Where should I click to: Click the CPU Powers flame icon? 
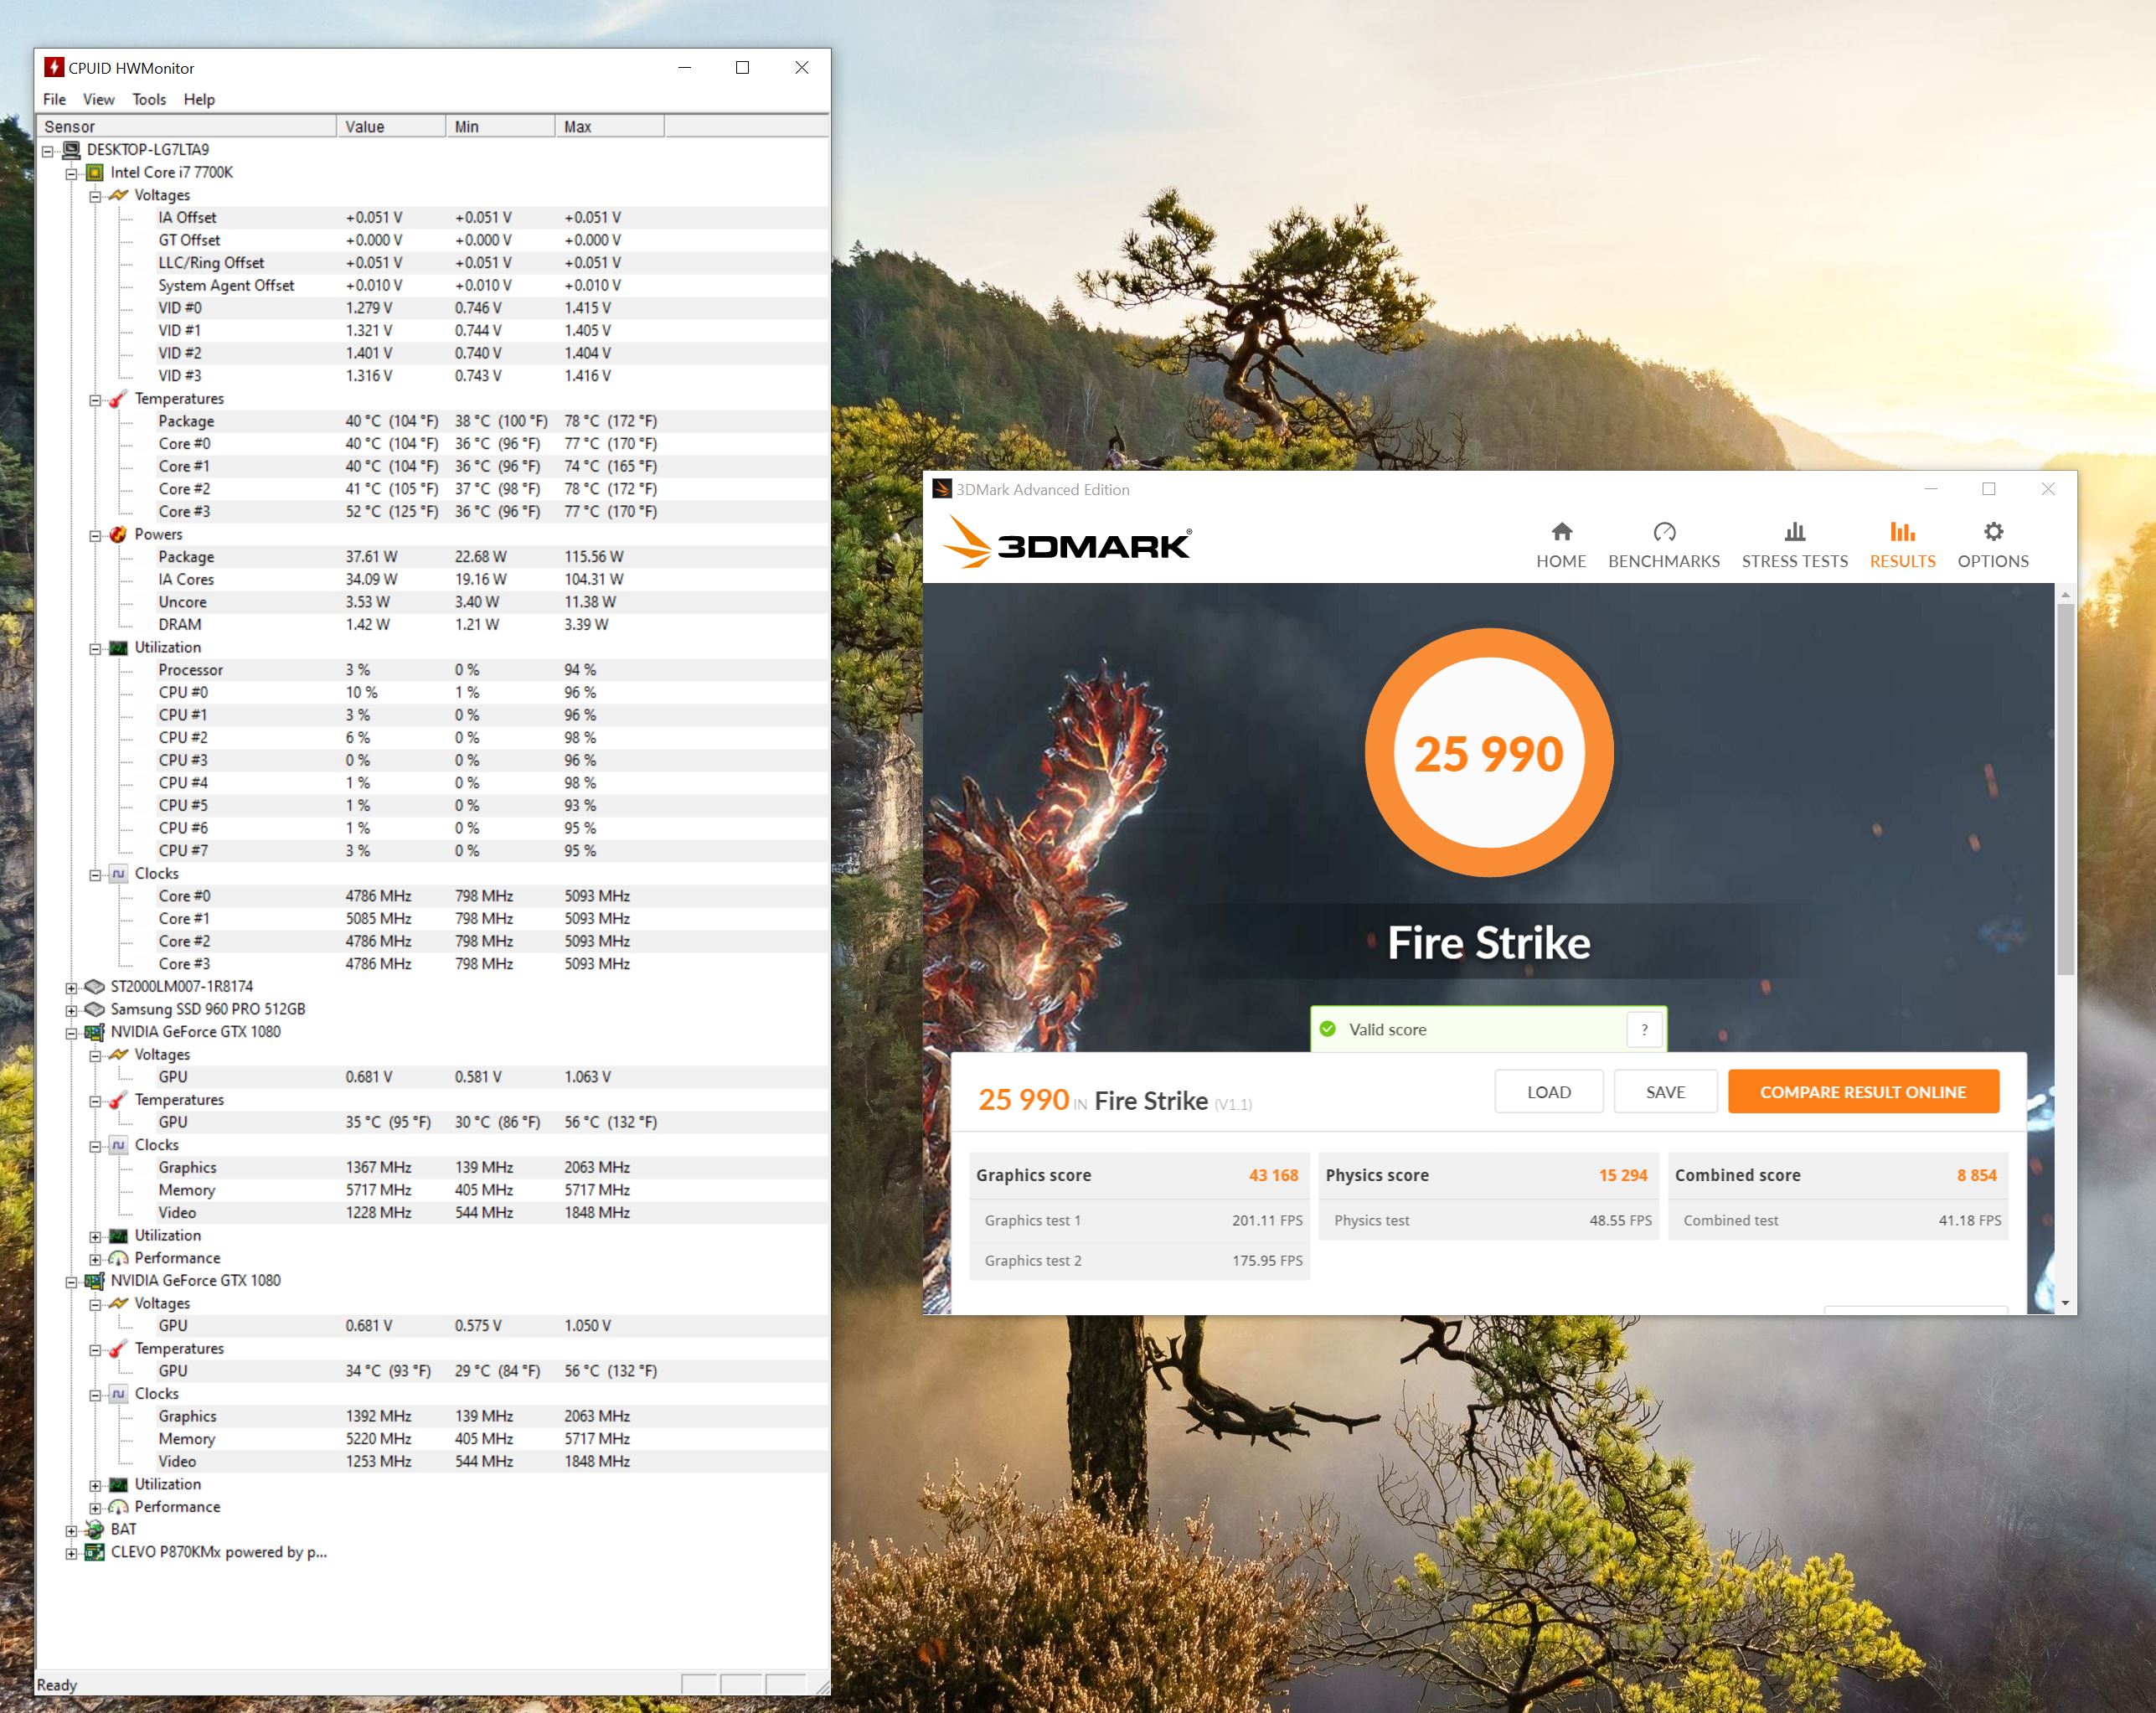118,534
